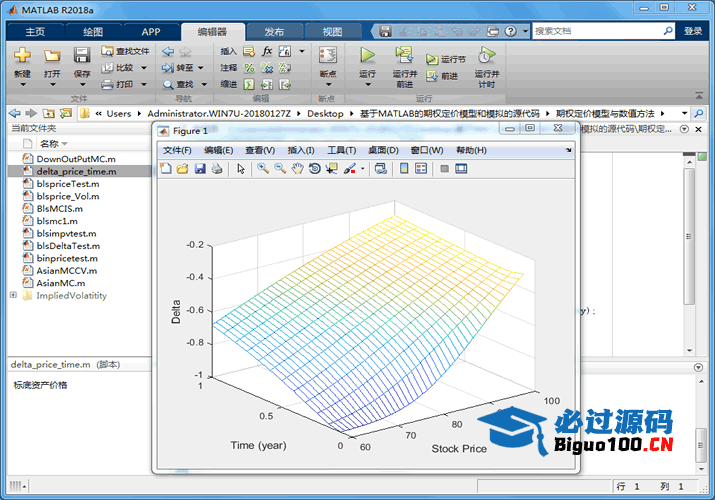Toggle the Pan hand tool
This screenshot has width=715, height=500.
[x=297, y=169]
